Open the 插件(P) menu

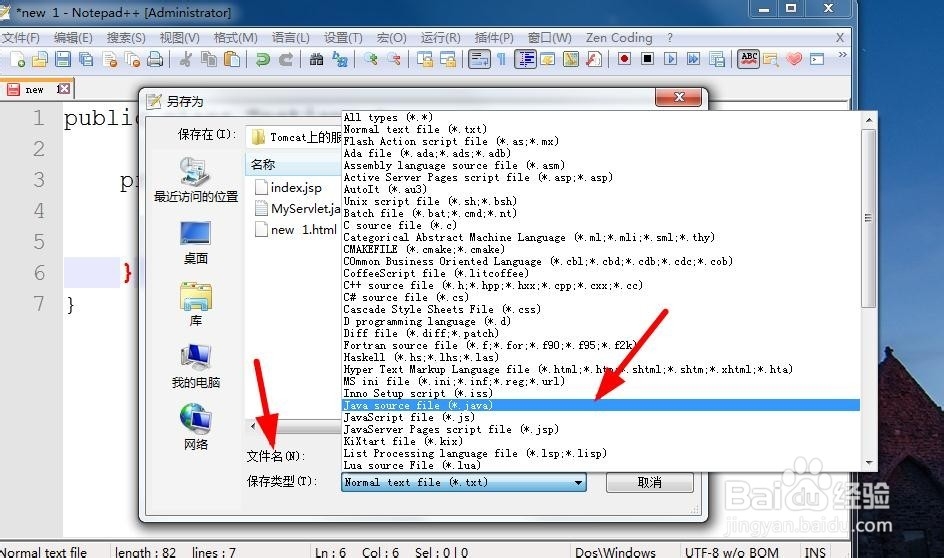click(x=494, y=38)
